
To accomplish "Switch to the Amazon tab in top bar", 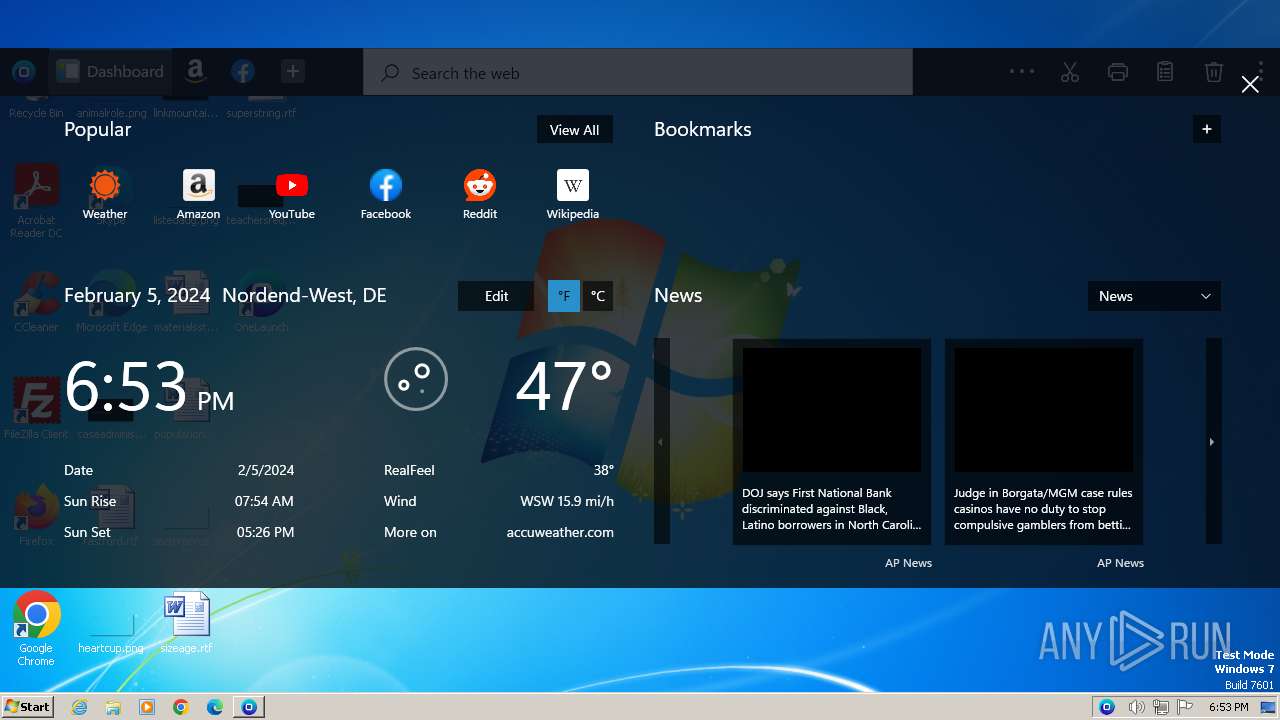I will [195, 71].
